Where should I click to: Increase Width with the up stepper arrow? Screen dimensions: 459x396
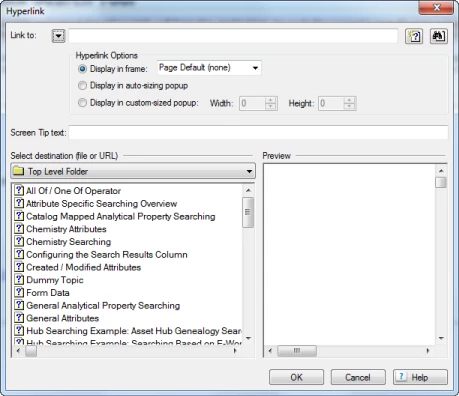[271, 100]
